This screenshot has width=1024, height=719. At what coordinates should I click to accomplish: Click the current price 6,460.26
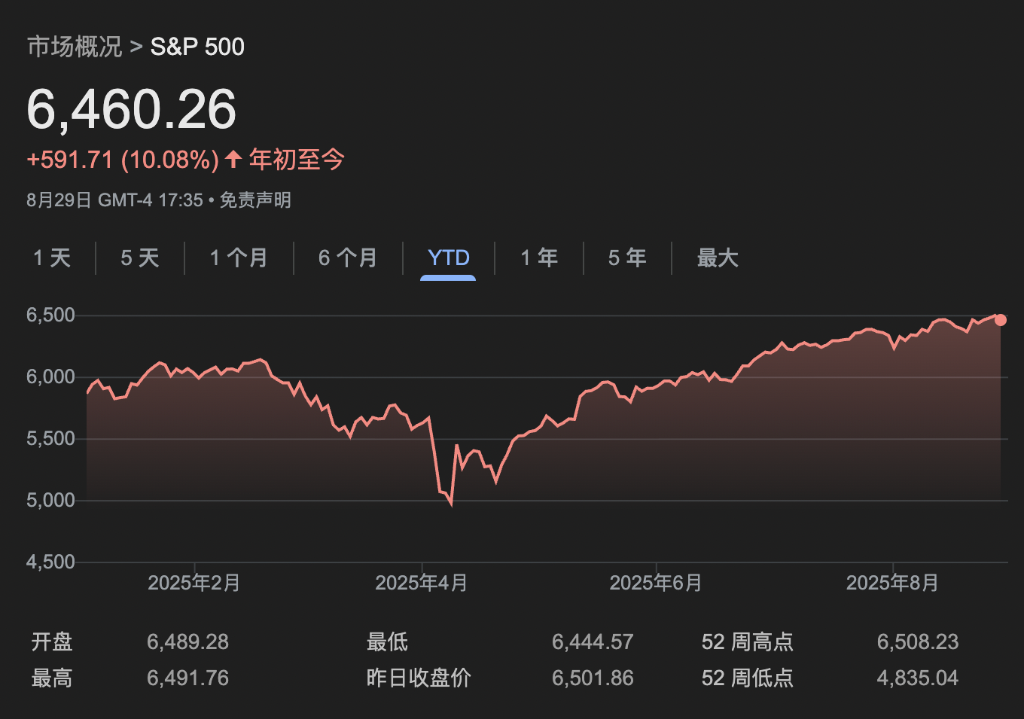[131, 109]
